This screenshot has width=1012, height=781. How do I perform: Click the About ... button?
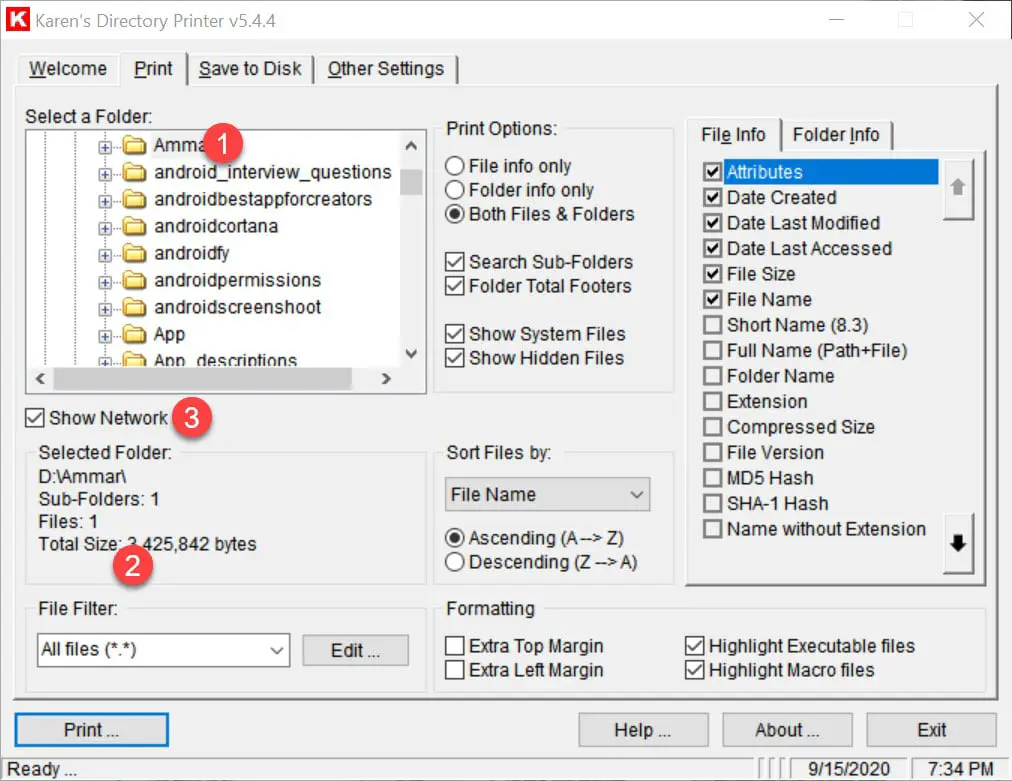point(787,730)
